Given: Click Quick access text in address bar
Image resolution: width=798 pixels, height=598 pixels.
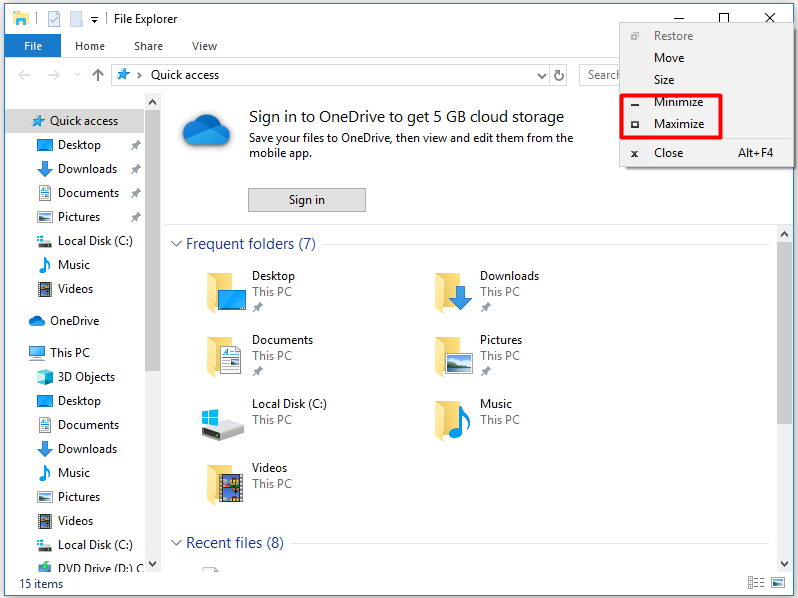Looking at the screenshot, I should tap(185, 75).
